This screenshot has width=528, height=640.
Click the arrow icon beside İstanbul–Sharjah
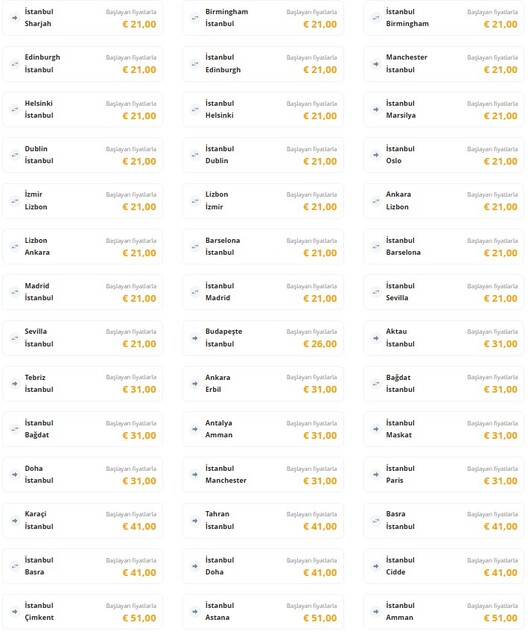click(15, 18)
